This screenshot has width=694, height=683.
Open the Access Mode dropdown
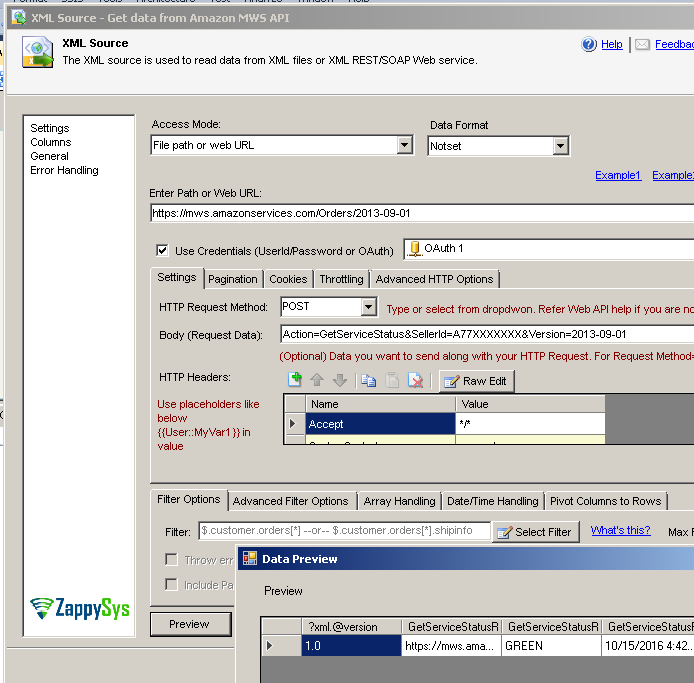point(405,145)
